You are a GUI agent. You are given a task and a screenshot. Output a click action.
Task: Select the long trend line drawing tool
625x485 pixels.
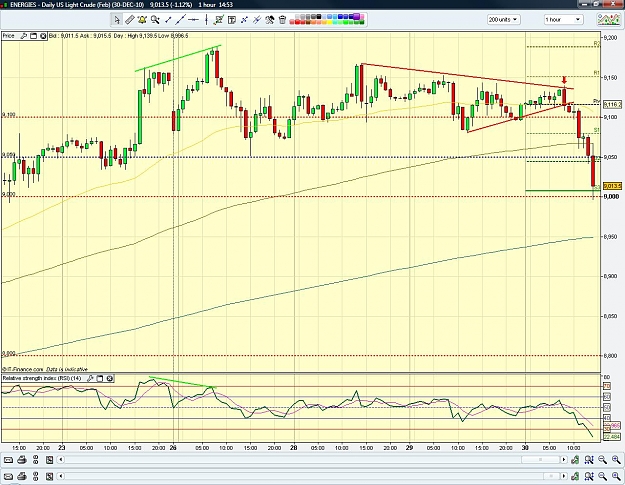tap(181, 20)
